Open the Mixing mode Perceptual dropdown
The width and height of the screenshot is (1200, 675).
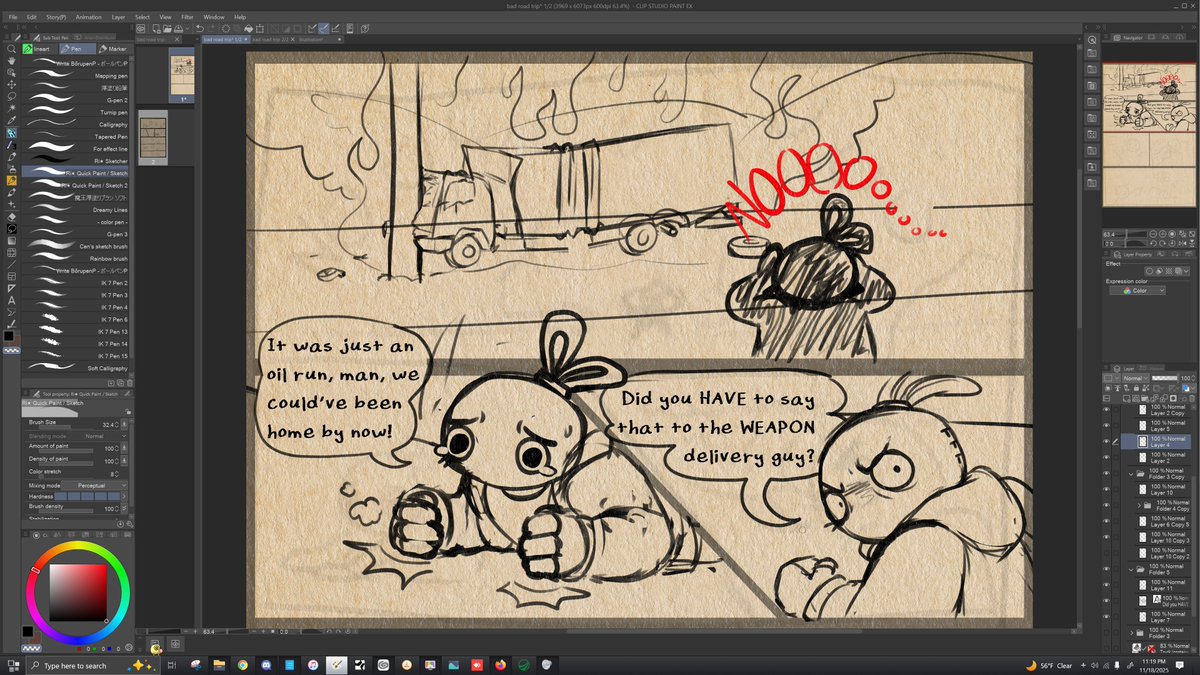pyautogui.click(x=95, y=485)
